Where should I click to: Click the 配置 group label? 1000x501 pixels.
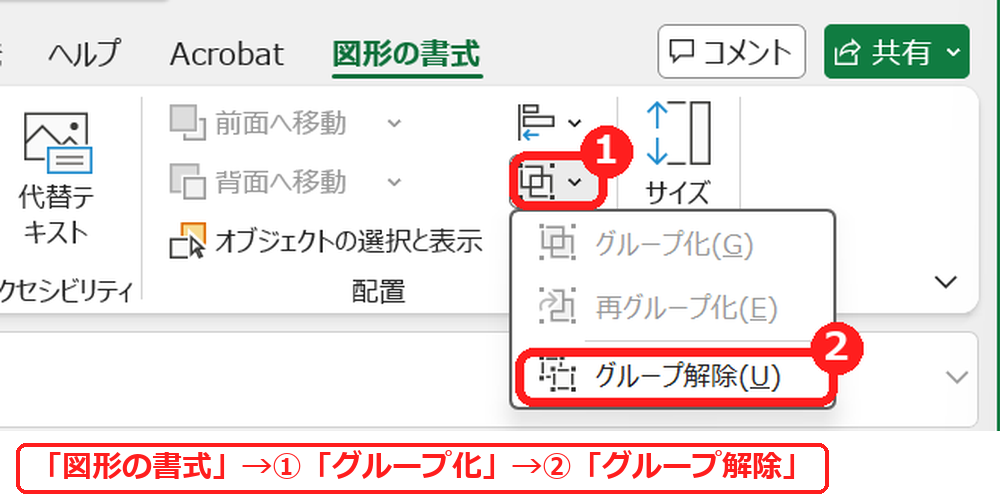pyautogui.click(x=379, y=290)
